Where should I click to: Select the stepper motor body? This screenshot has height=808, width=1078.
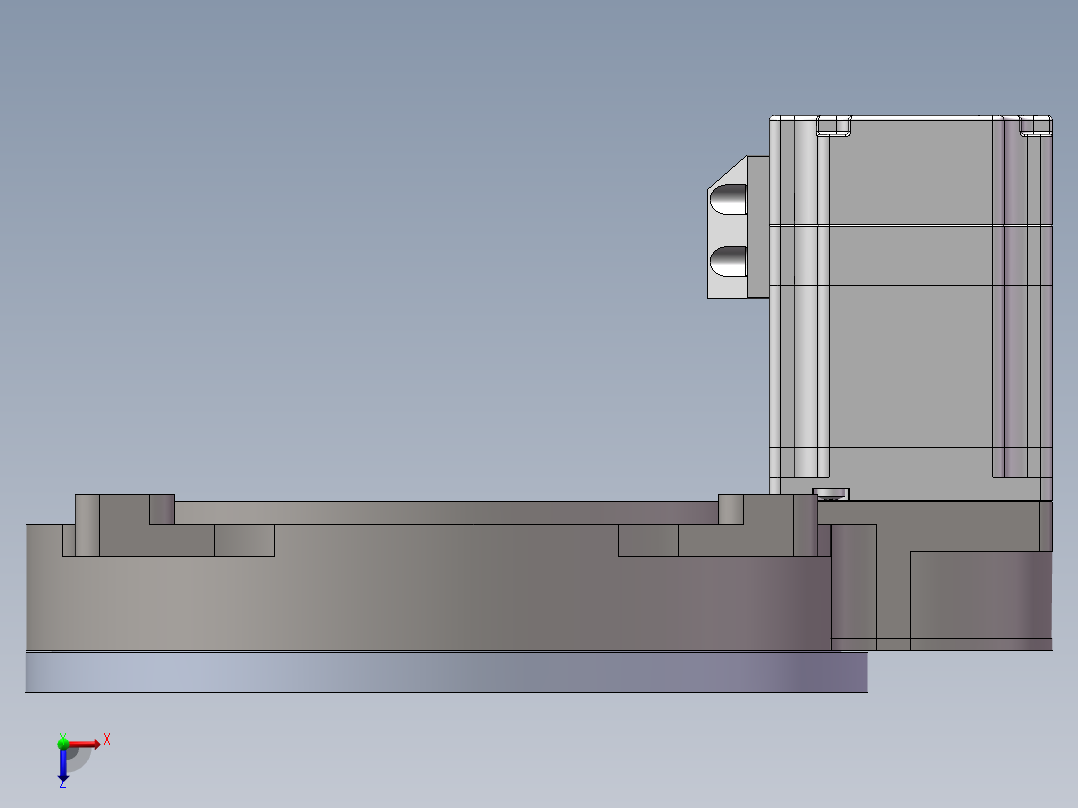(911, 307)
